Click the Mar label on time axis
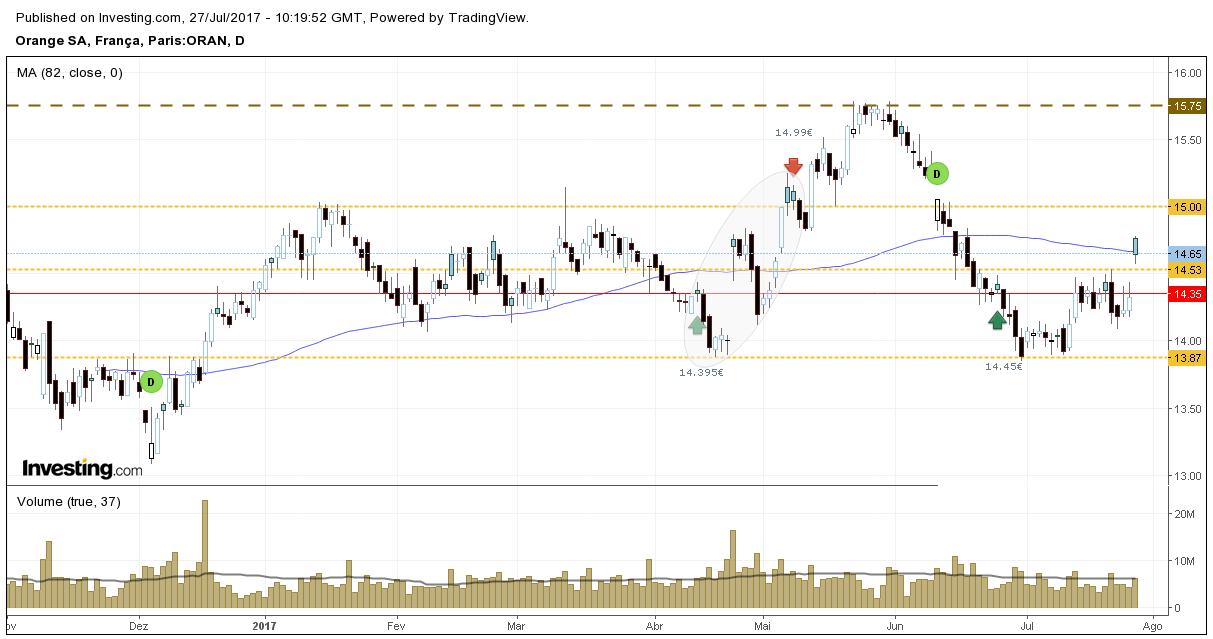 (516, 626)
